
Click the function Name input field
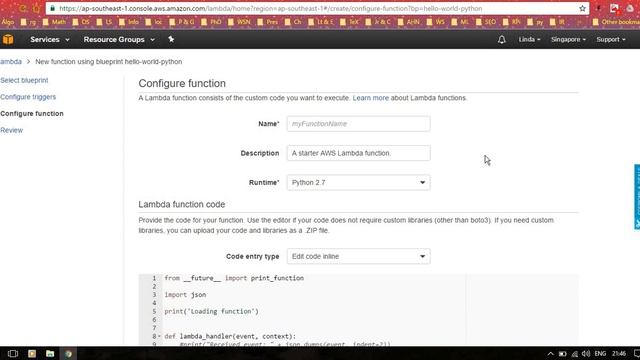point(358,124)
